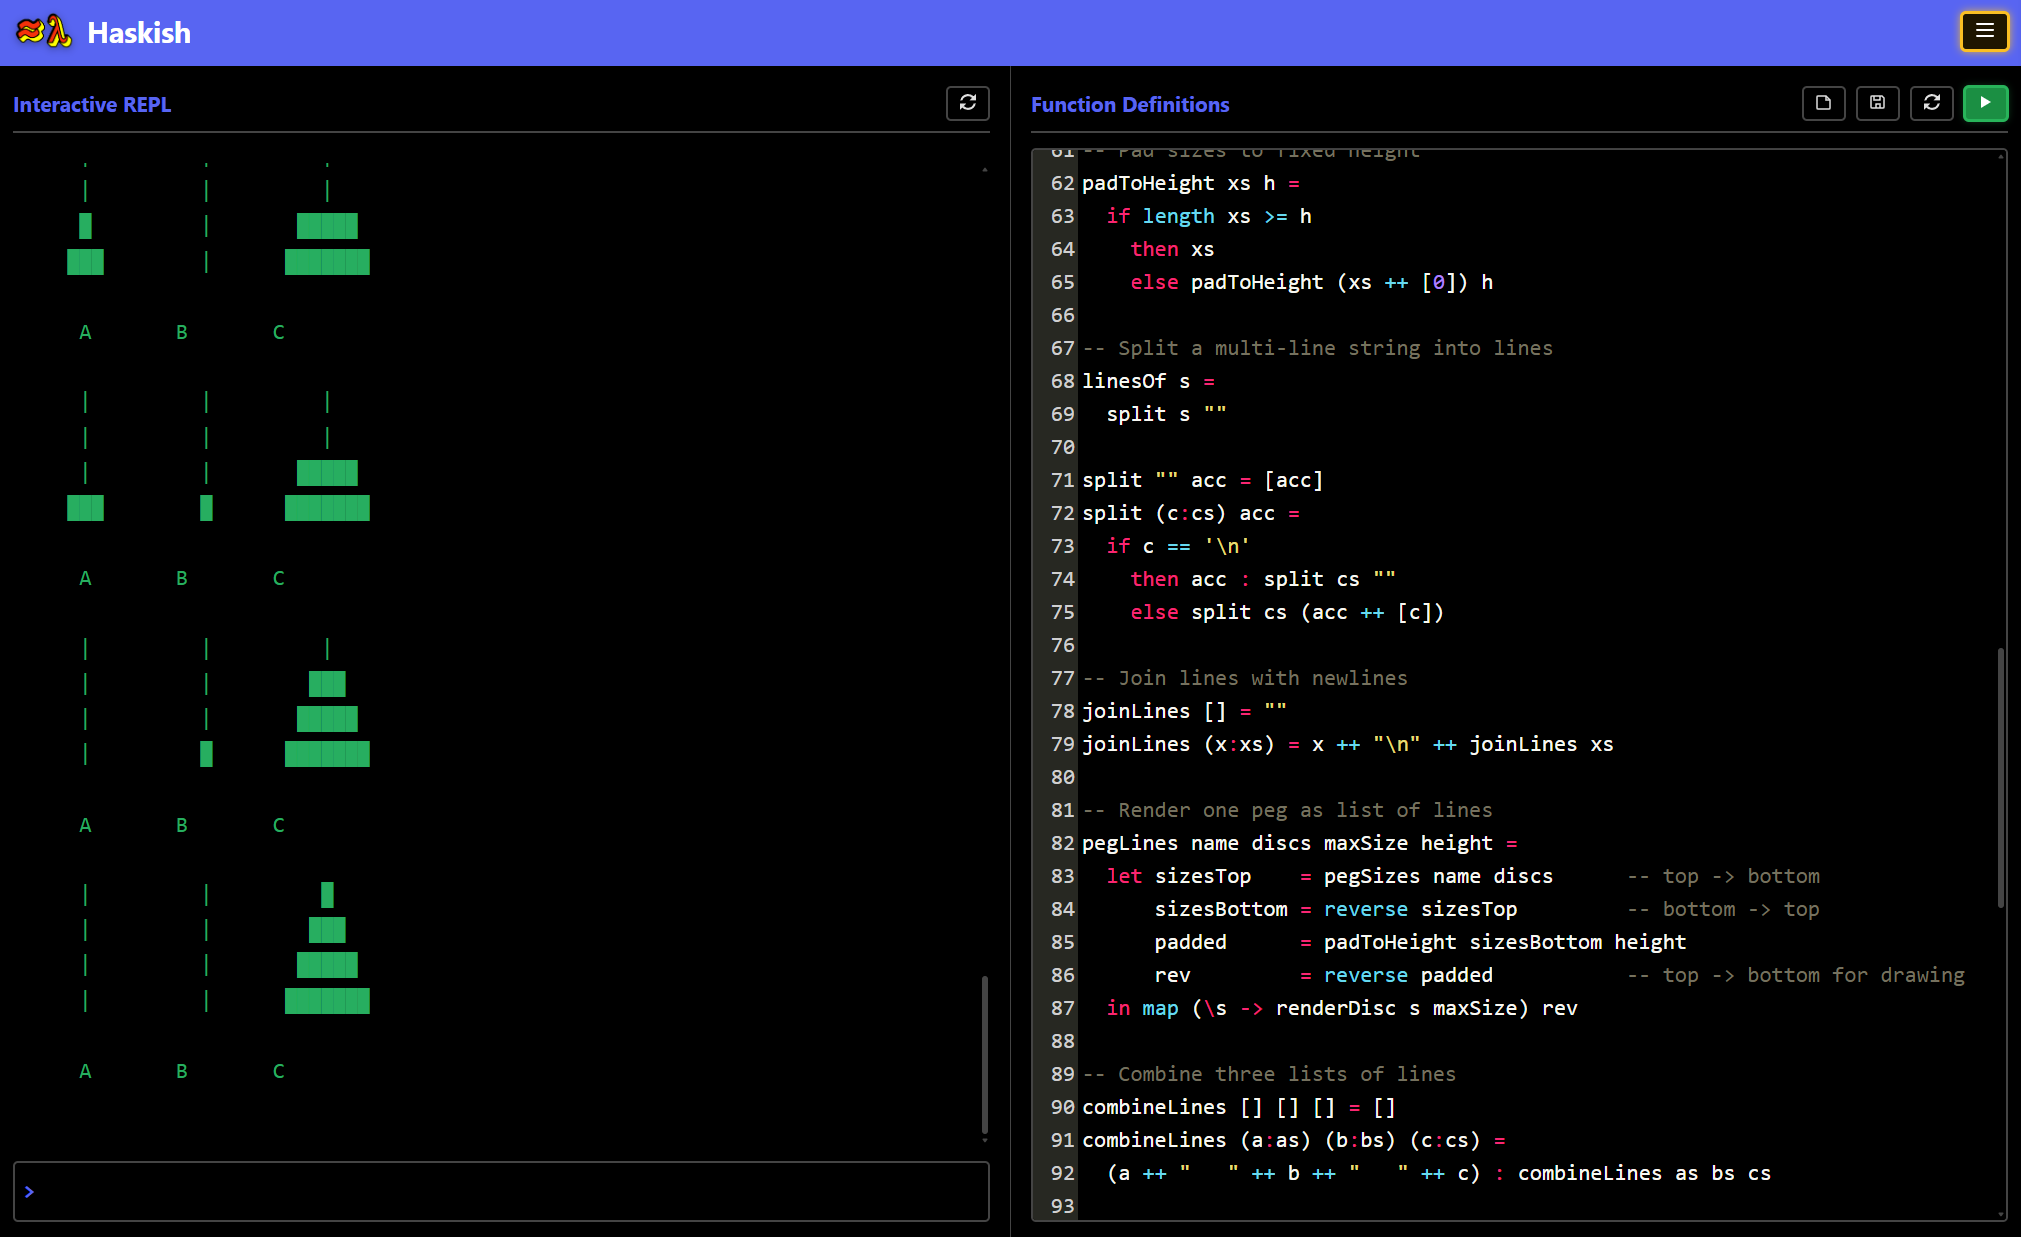Save the function definitions file
The width and height of the screenshot is (2021, 1237).
1877,103
